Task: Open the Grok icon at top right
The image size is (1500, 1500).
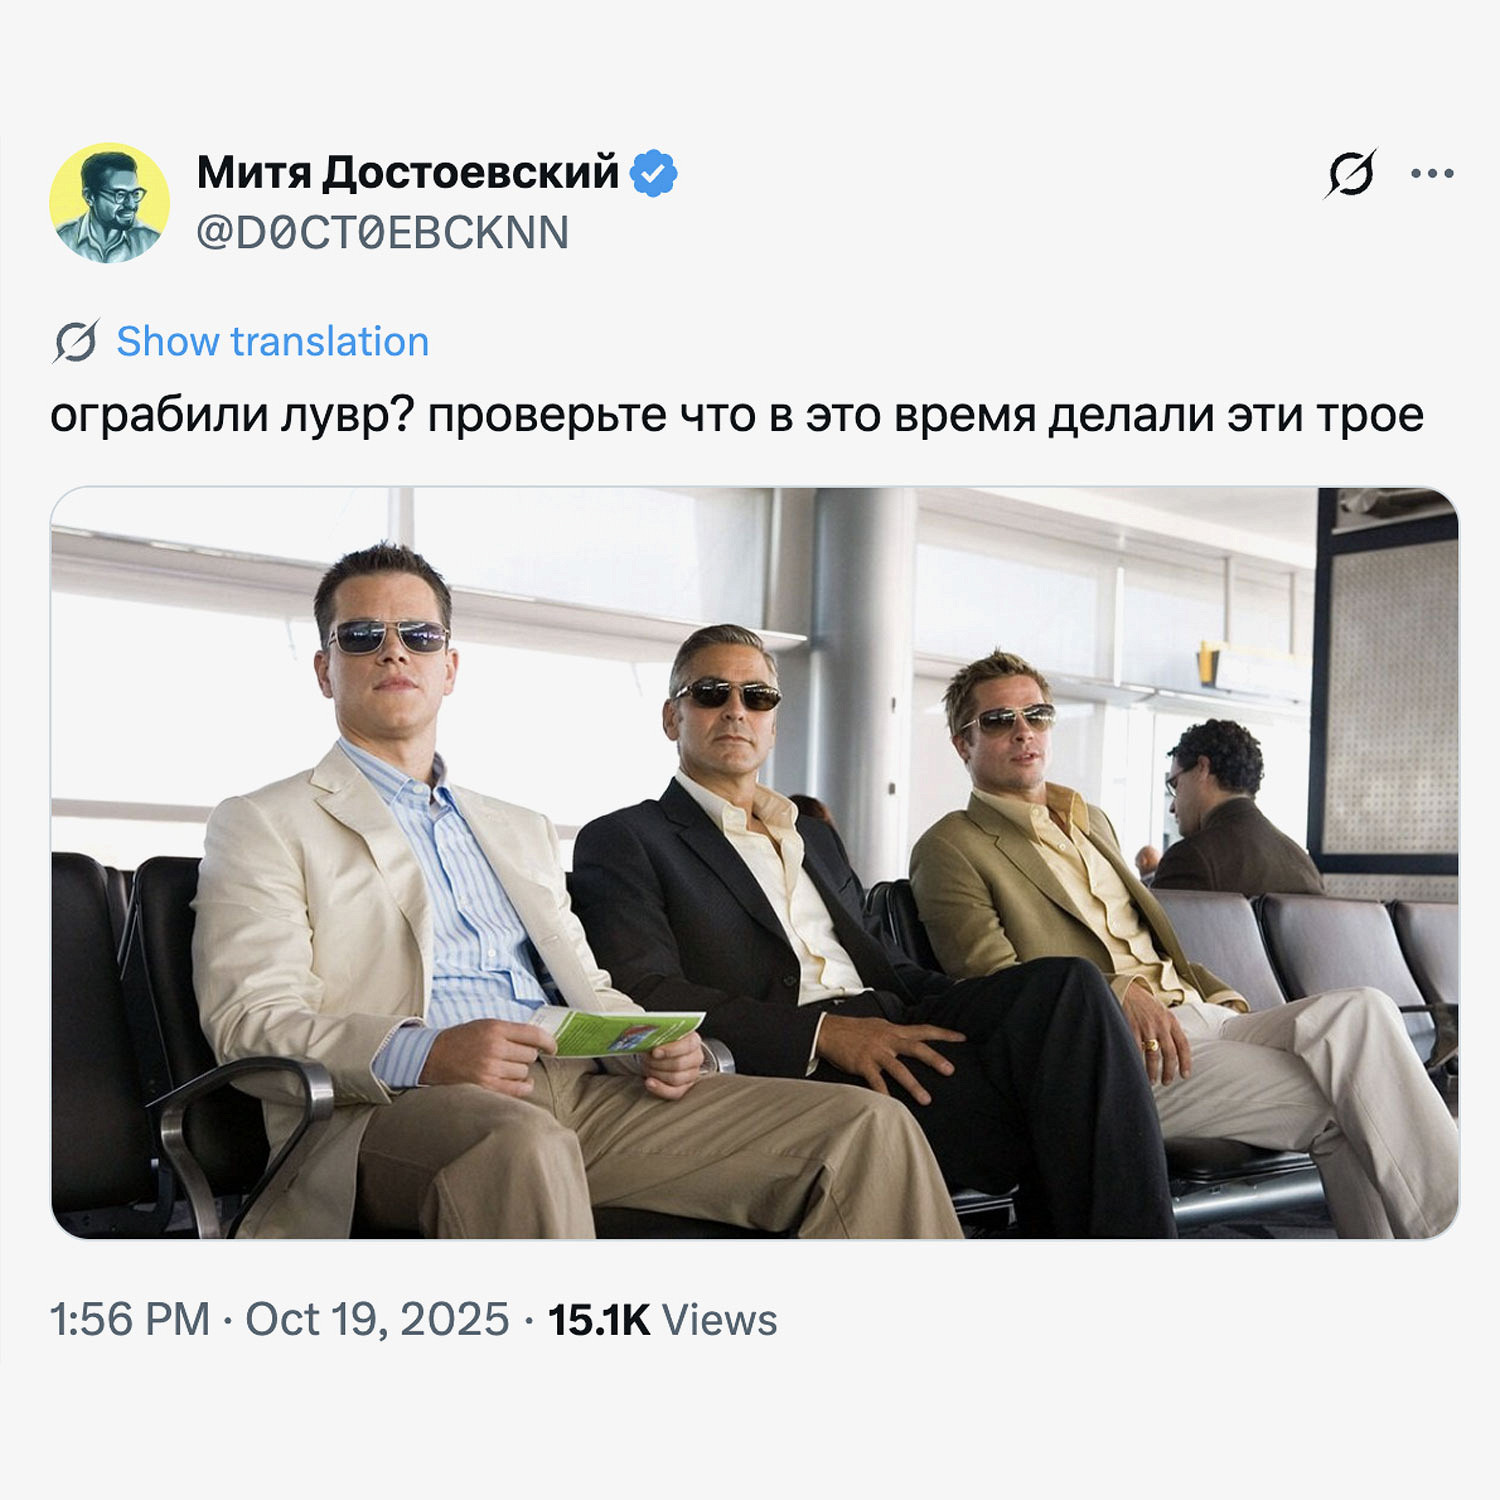Action: [1351, 174]
